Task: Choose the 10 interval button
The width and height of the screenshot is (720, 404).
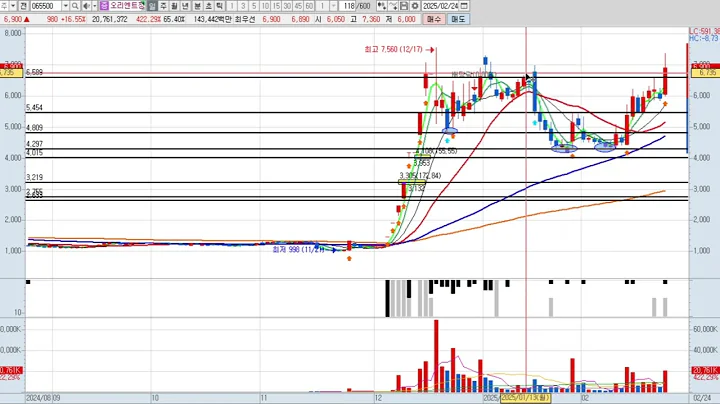Action: pyautogui.click(x=265, y=6)
